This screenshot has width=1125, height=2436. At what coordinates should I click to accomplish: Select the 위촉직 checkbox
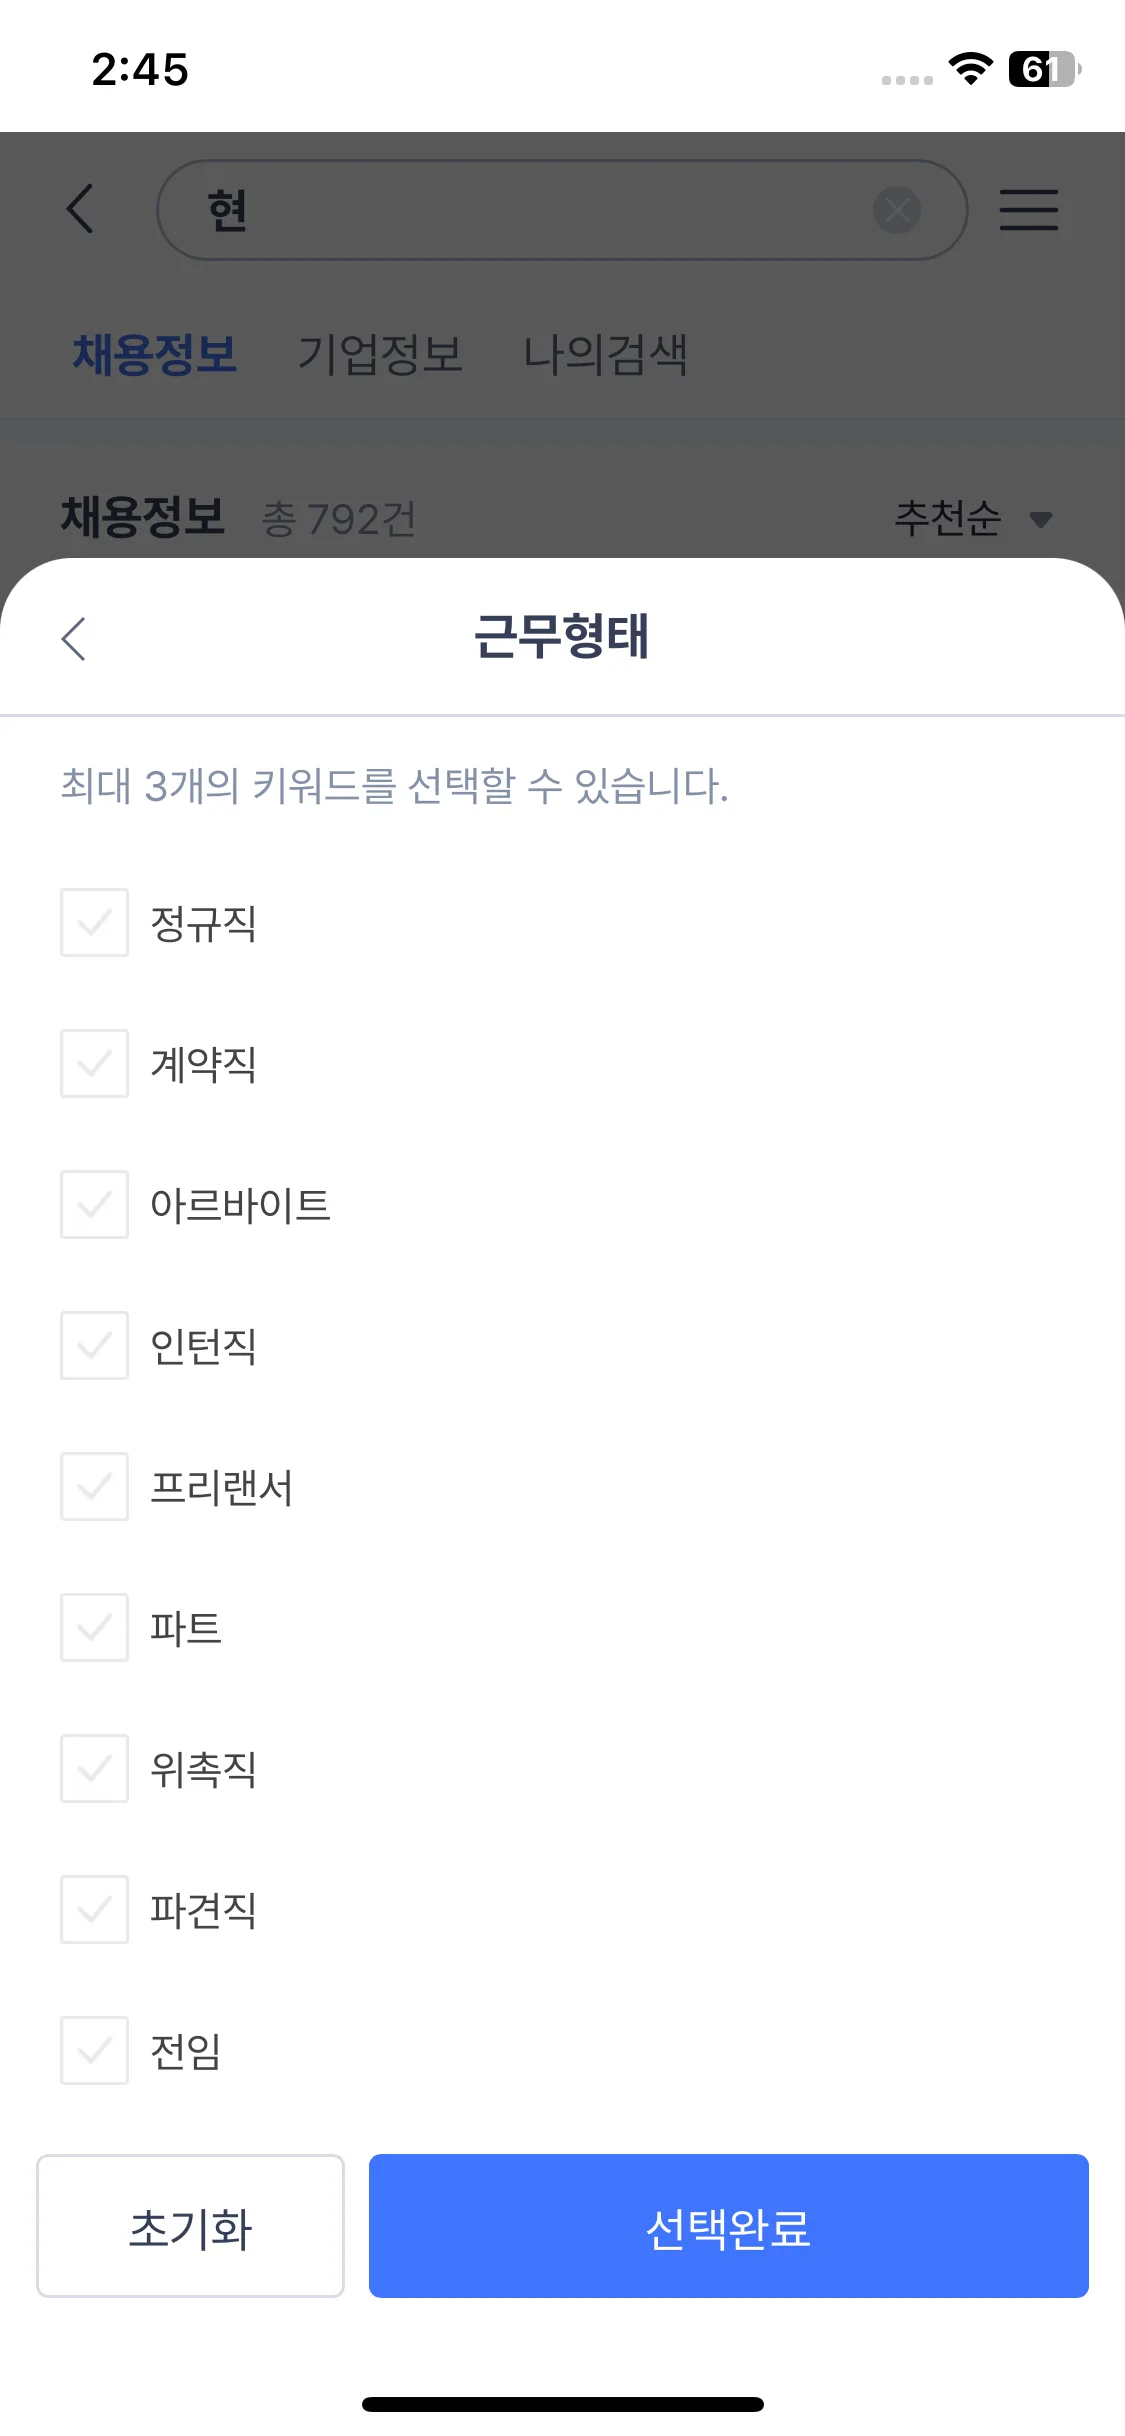pos(95,1768)
